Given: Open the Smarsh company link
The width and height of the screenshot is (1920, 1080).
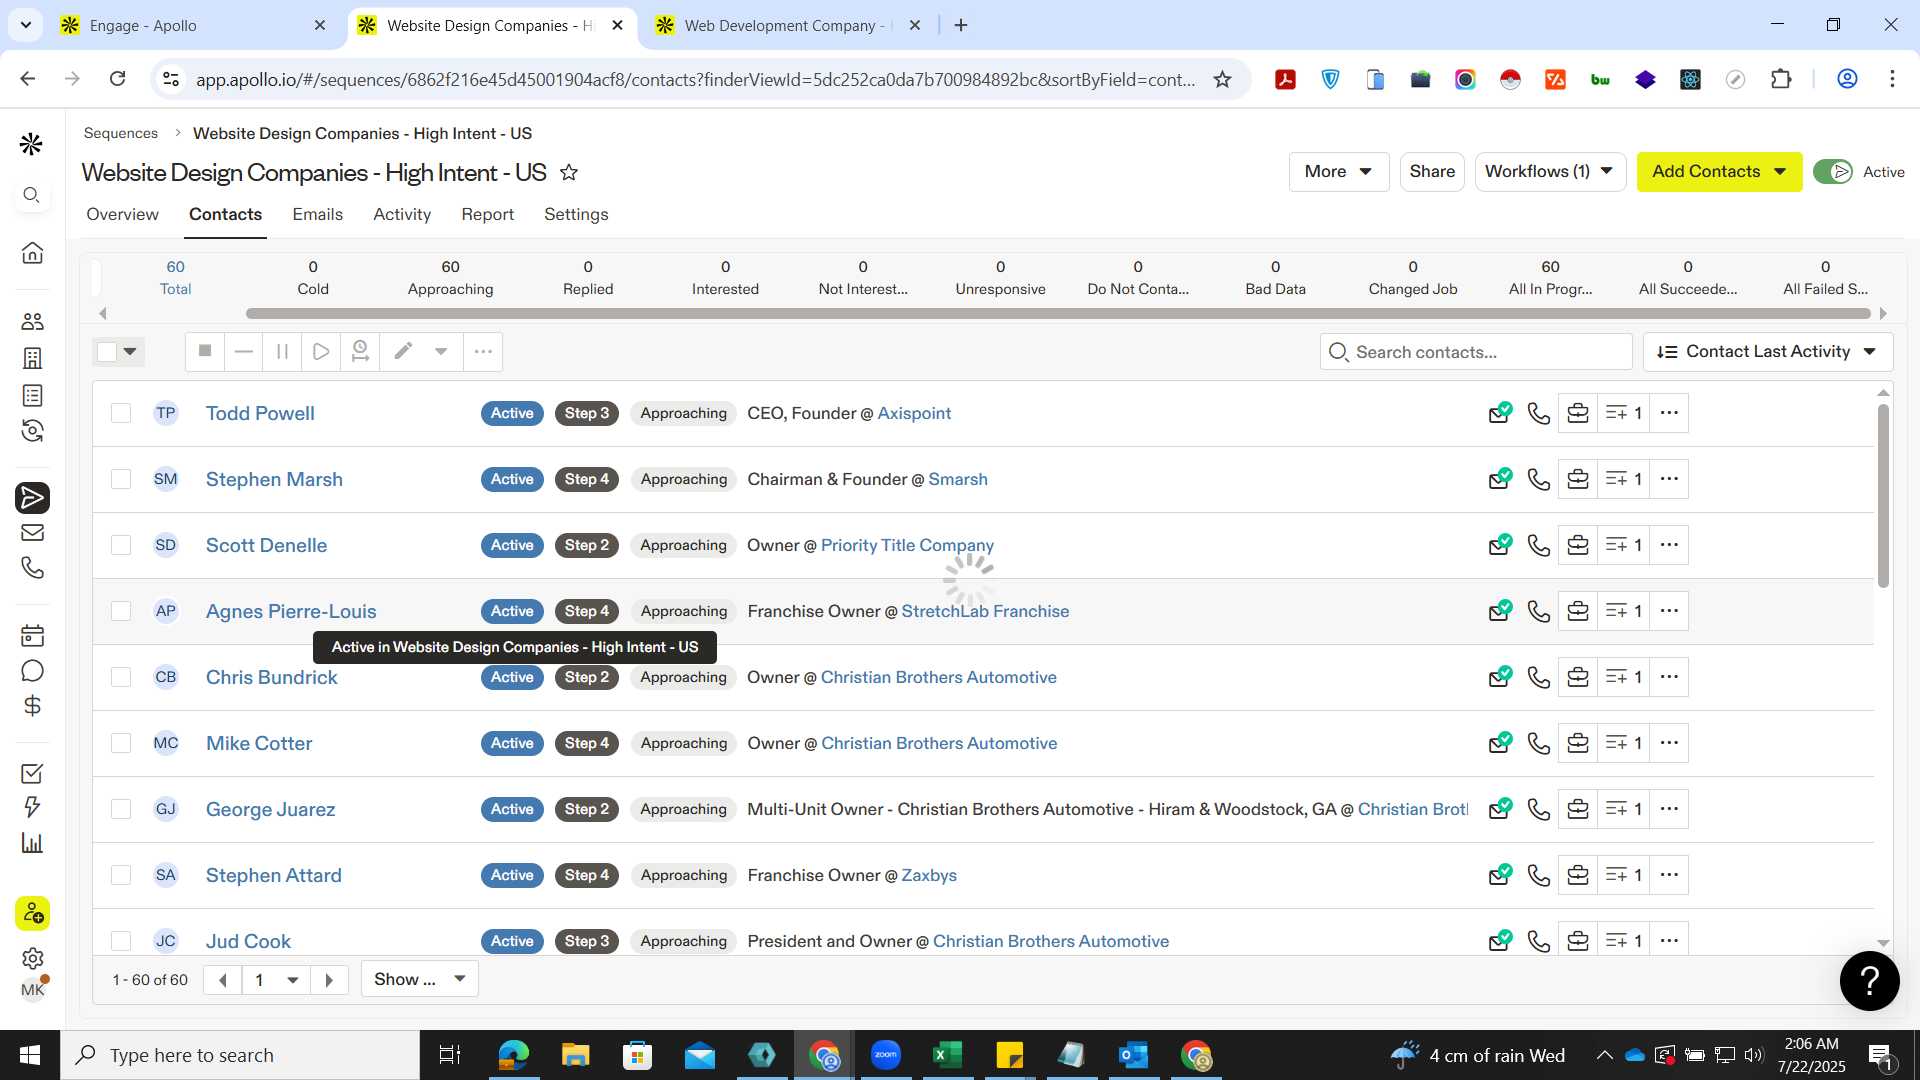Looking at the screenshot, I should point(958,479).
